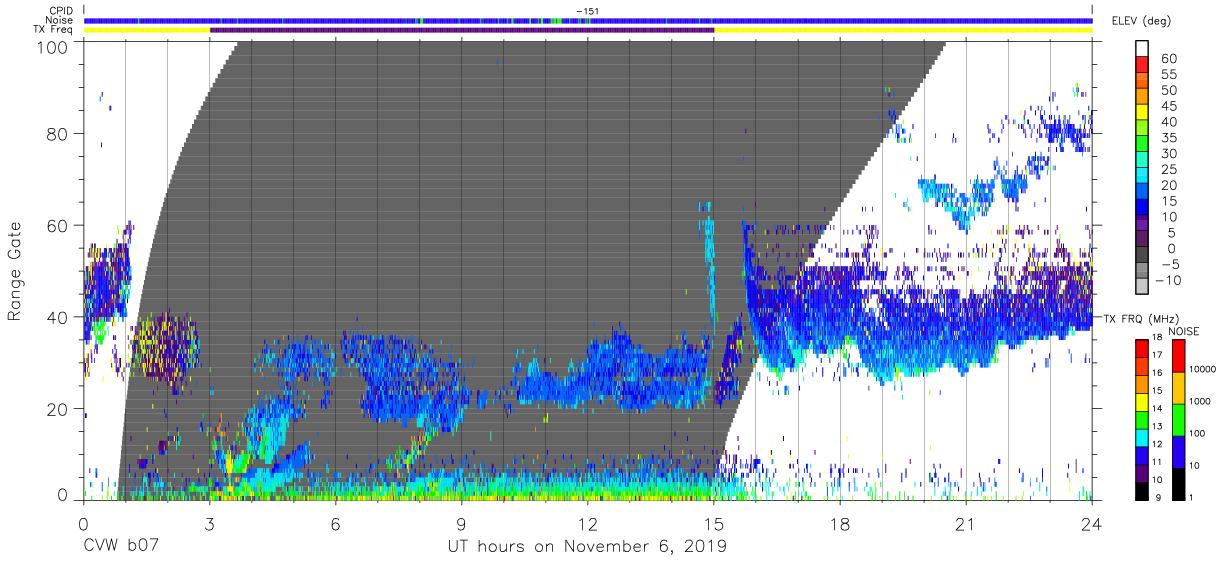Click the 'Noise' row label at top left
The width and height of the screenshot is (1228, 567).
[60, 20]
